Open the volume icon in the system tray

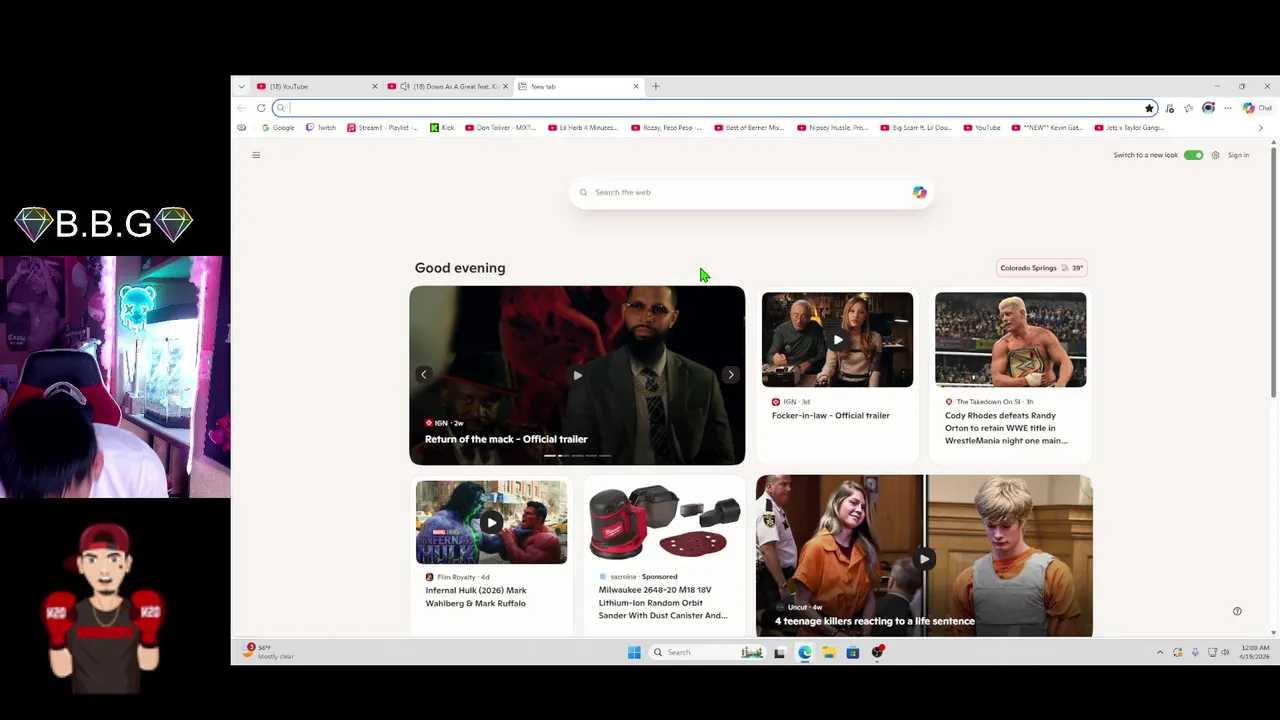pyautogui.click(x=1225, y=652)
